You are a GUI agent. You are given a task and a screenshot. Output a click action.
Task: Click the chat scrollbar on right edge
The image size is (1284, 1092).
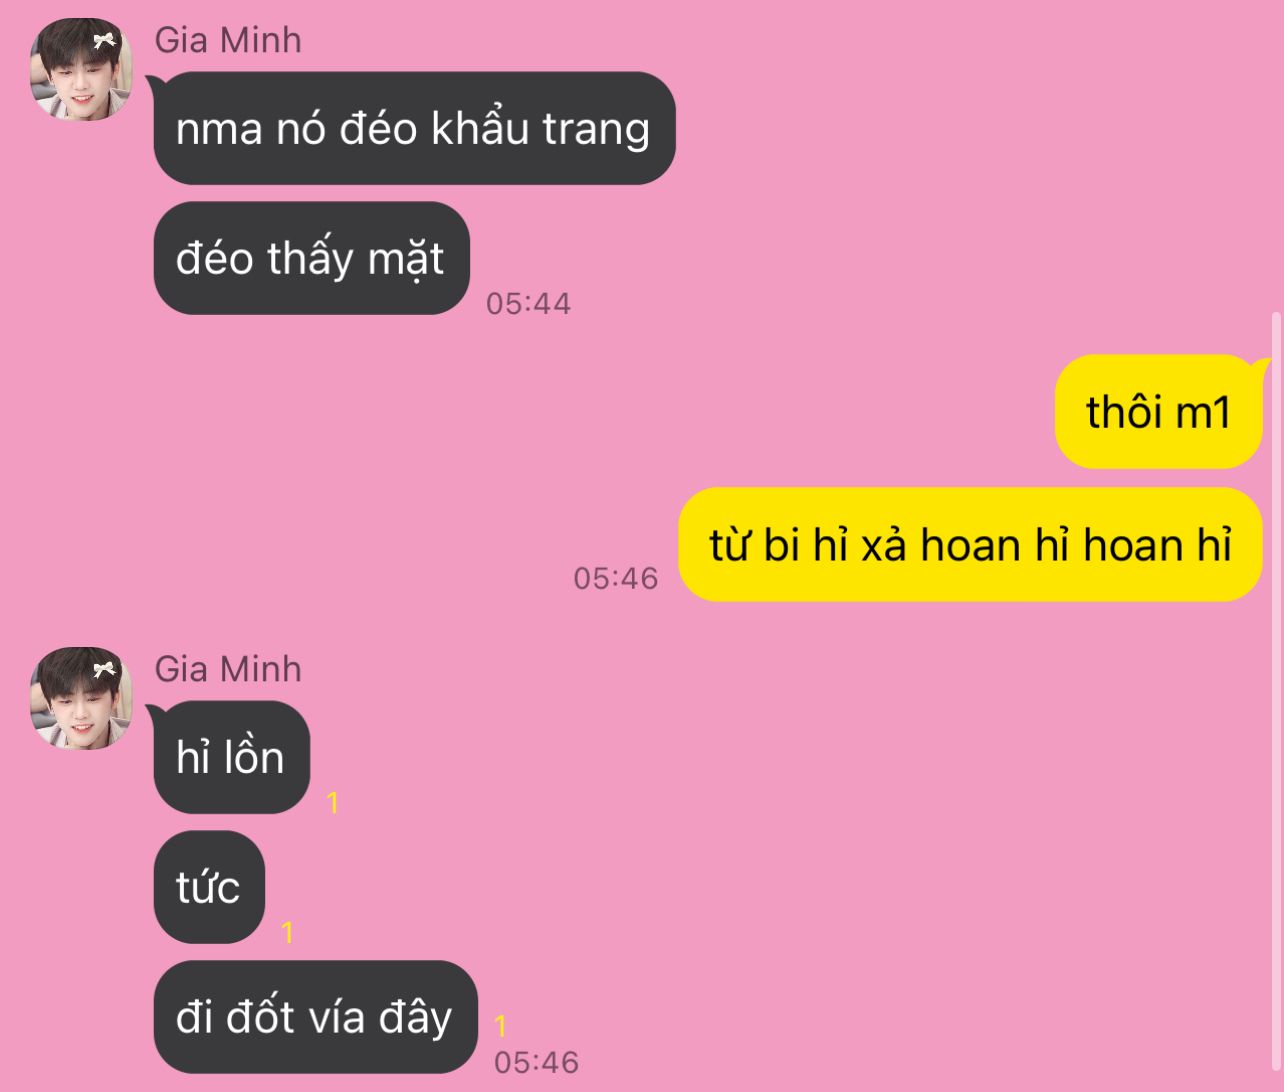(x=1276, y=690)
